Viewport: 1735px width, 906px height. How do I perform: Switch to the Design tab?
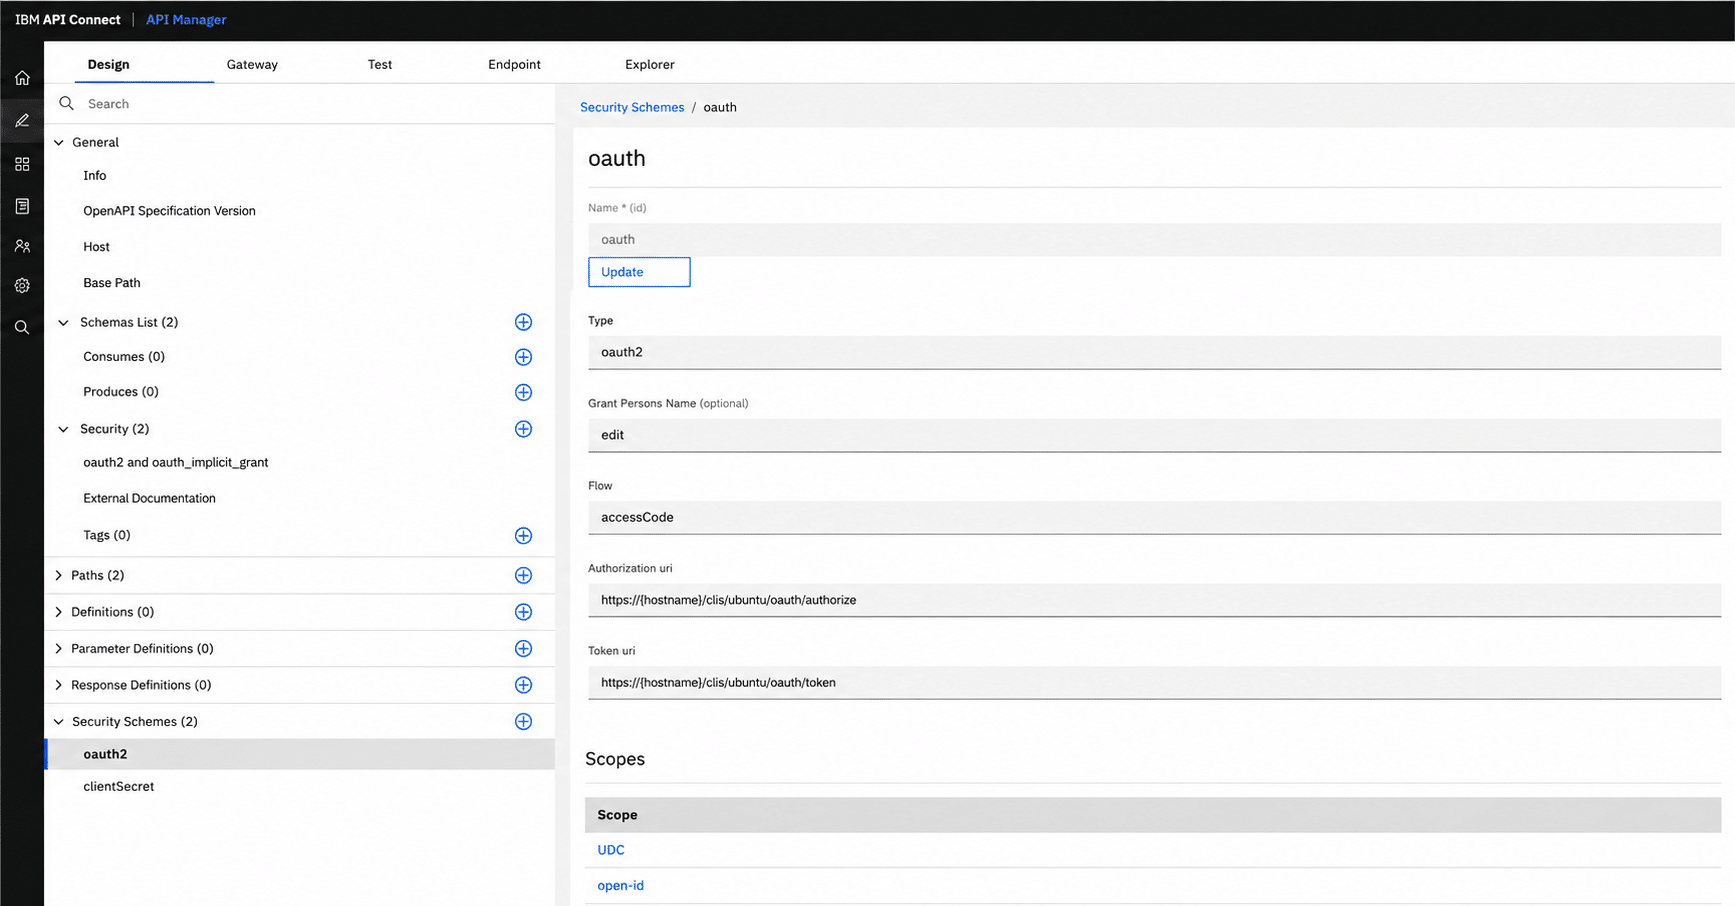click(109, 64)
